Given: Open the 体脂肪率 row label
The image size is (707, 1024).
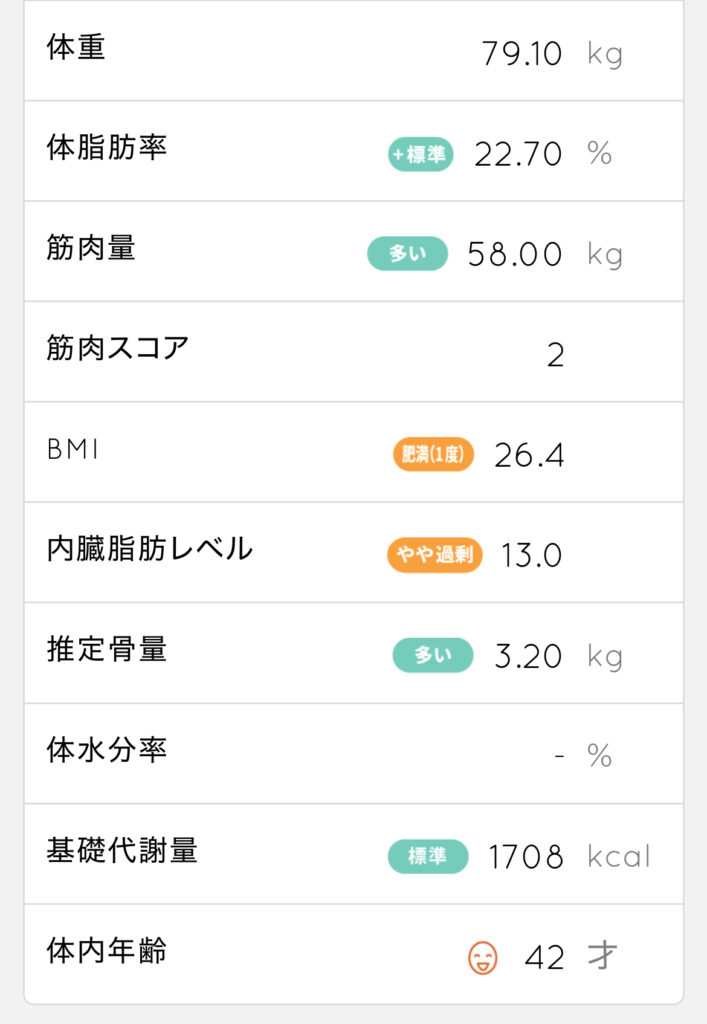Looking at the screenshot, I should 106,148.
